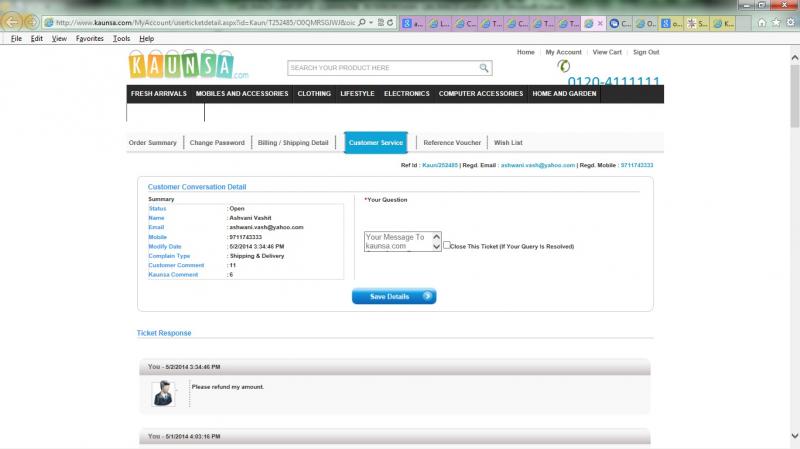
Task: Click the helpline number 0120-4111111
Action: coord(614,81)
